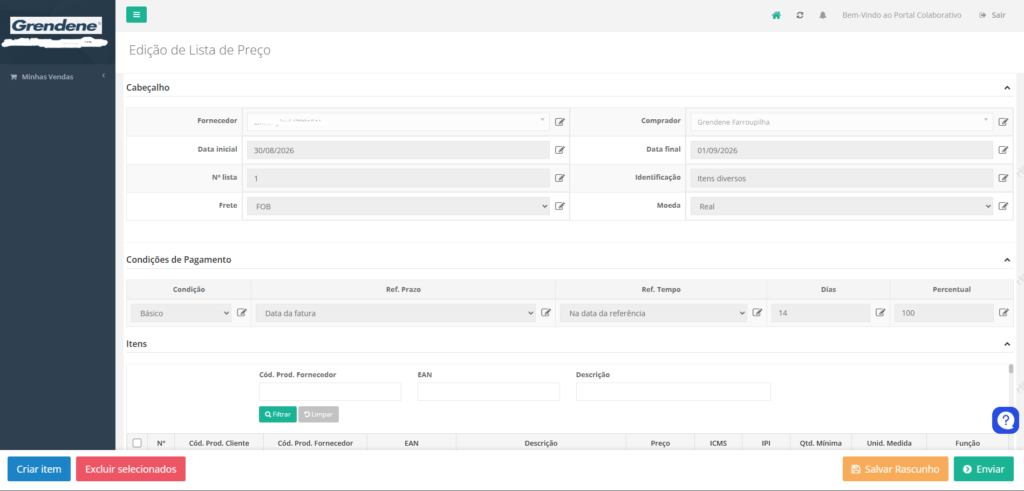
Task: Click edit icon next to Data inicial
Action: (560, 150)
